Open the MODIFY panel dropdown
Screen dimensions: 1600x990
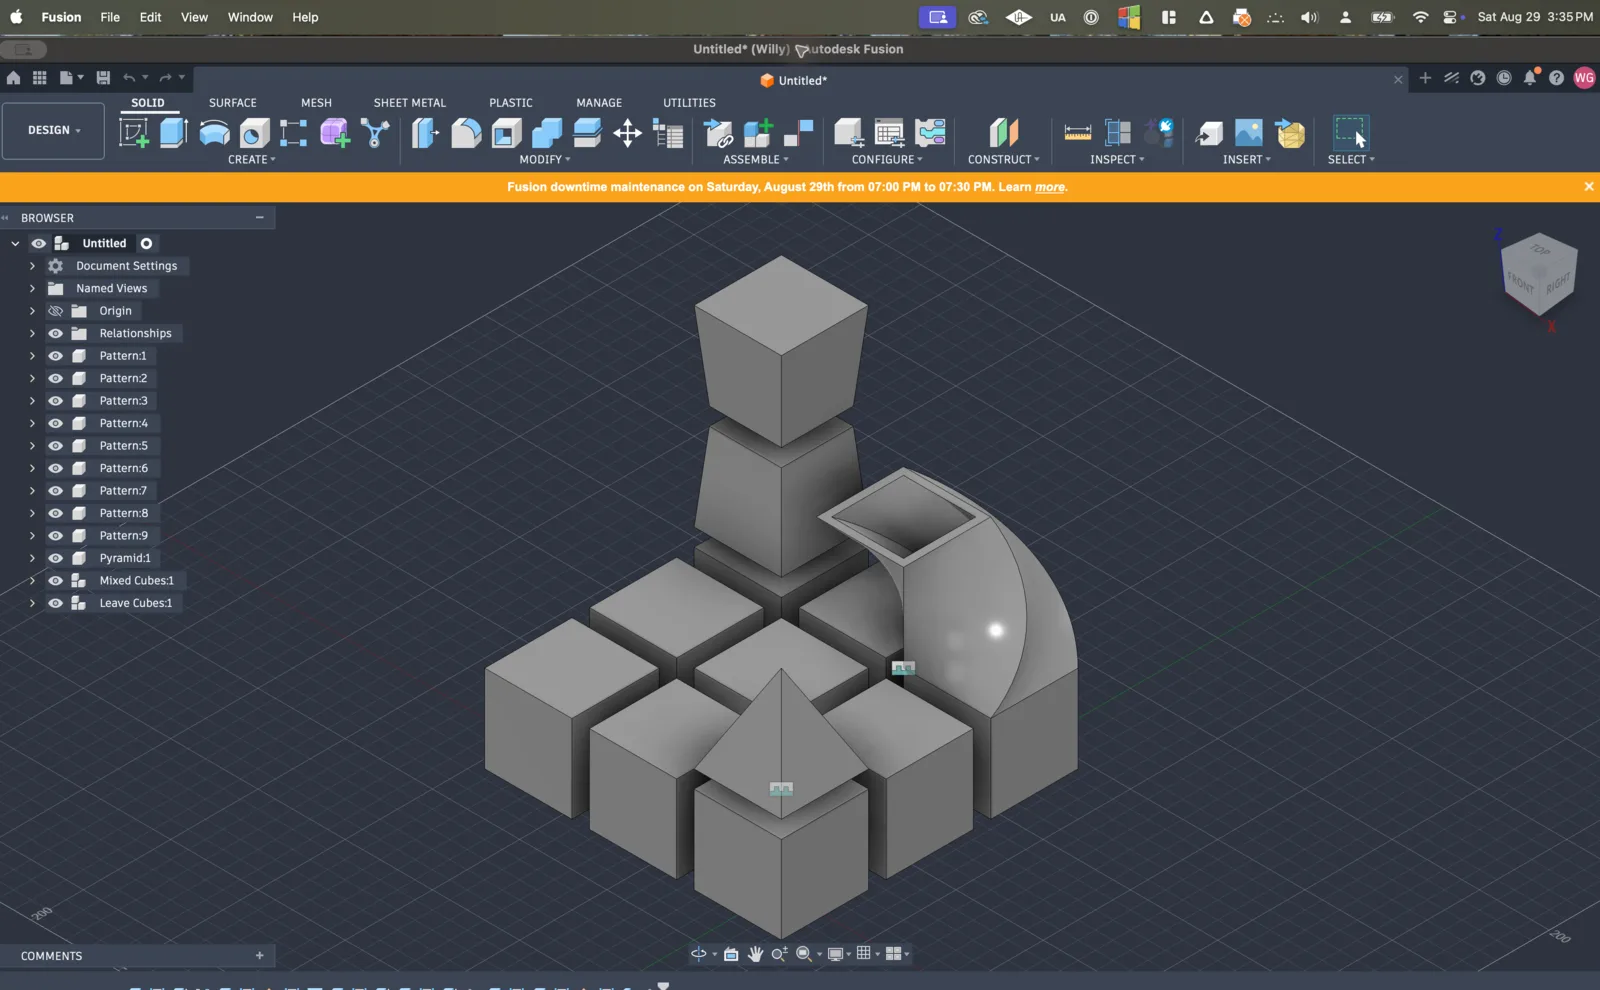pos(545,159)
